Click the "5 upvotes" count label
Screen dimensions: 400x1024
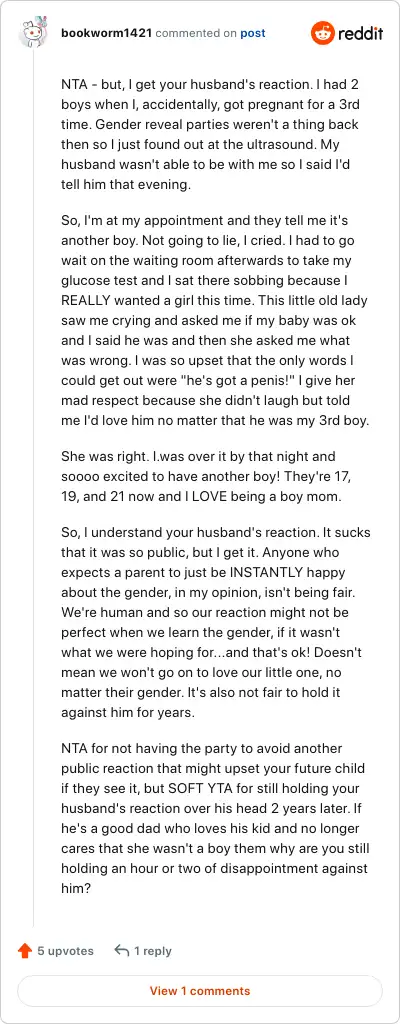tap(65, 951)
